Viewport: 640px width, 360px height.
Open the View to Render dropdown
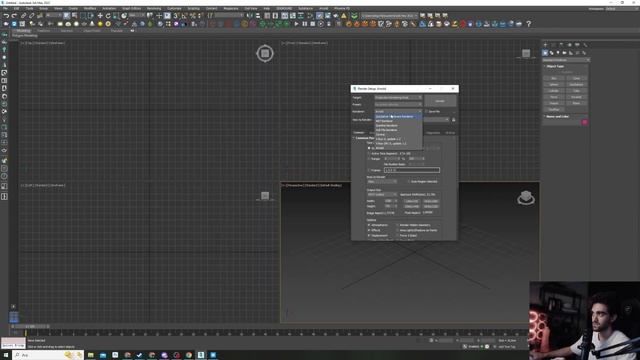pos(436,120)
